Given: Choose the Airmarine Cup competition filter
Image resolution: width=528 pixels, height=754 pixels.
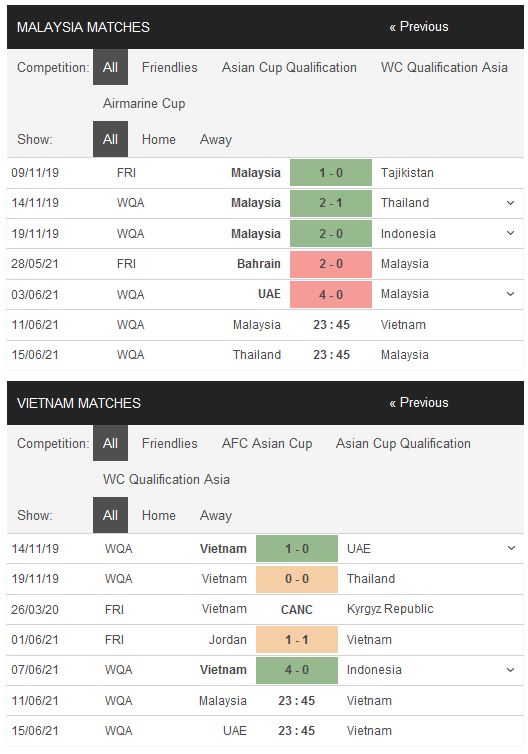Looking at the screenshot, I should click(144, 103).
